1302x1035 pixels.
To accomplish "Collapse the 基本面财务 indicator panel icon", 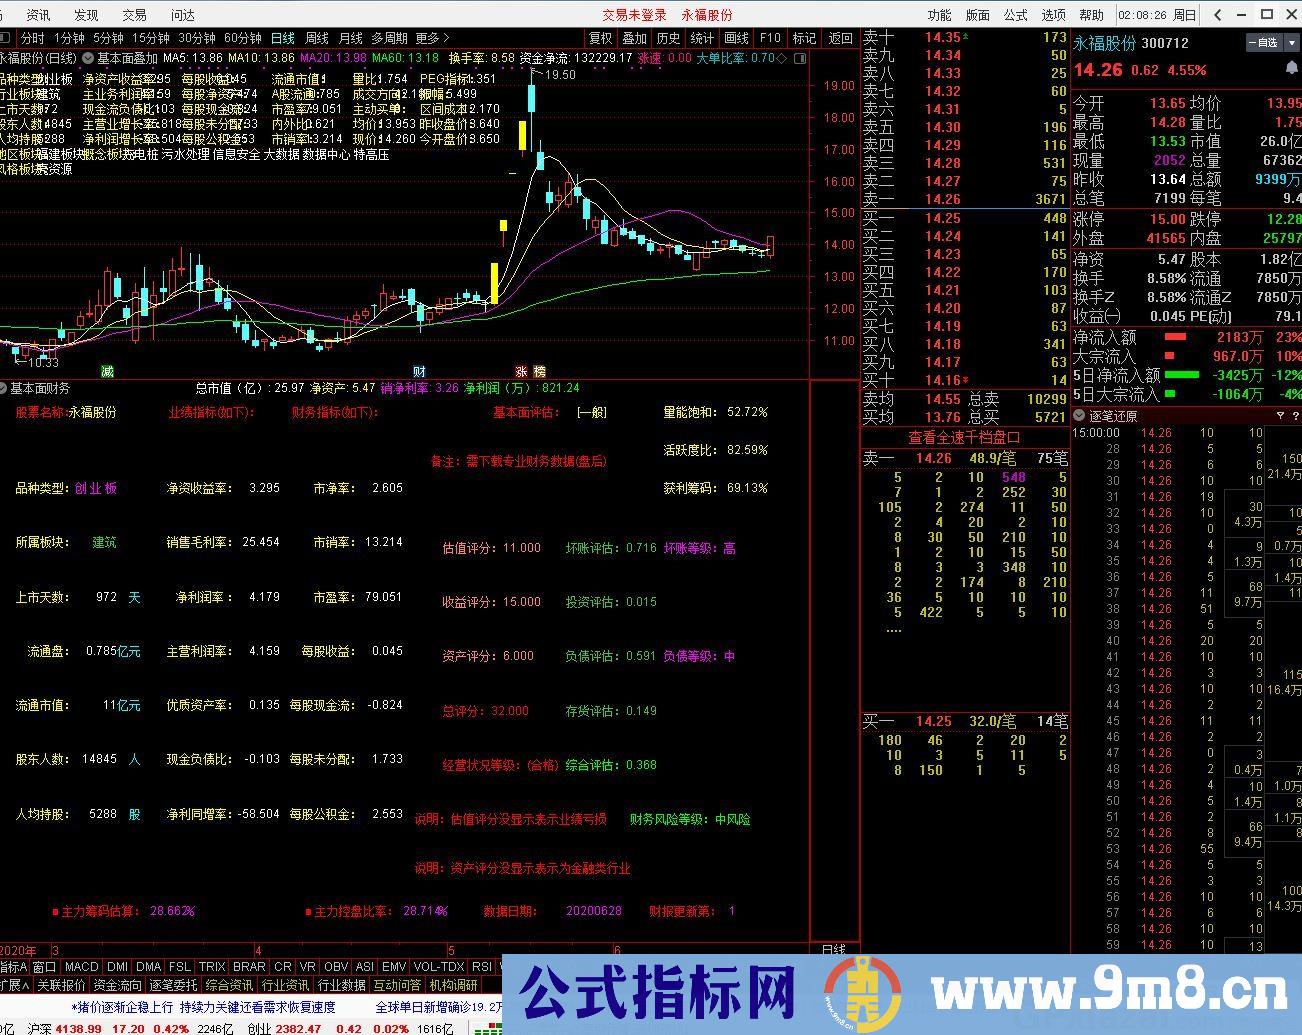I will tap(4, 388).
